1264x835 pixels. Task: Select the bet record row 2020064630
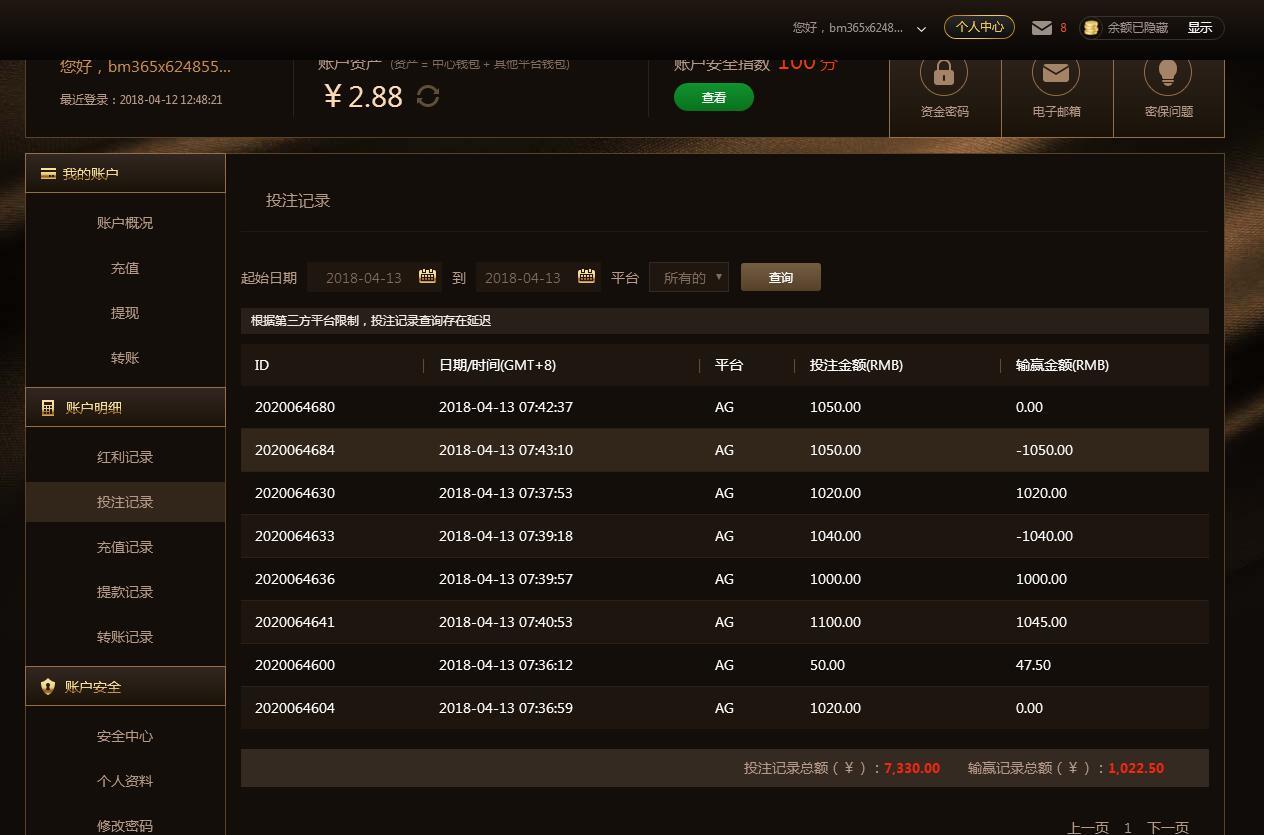click(724, 493)
